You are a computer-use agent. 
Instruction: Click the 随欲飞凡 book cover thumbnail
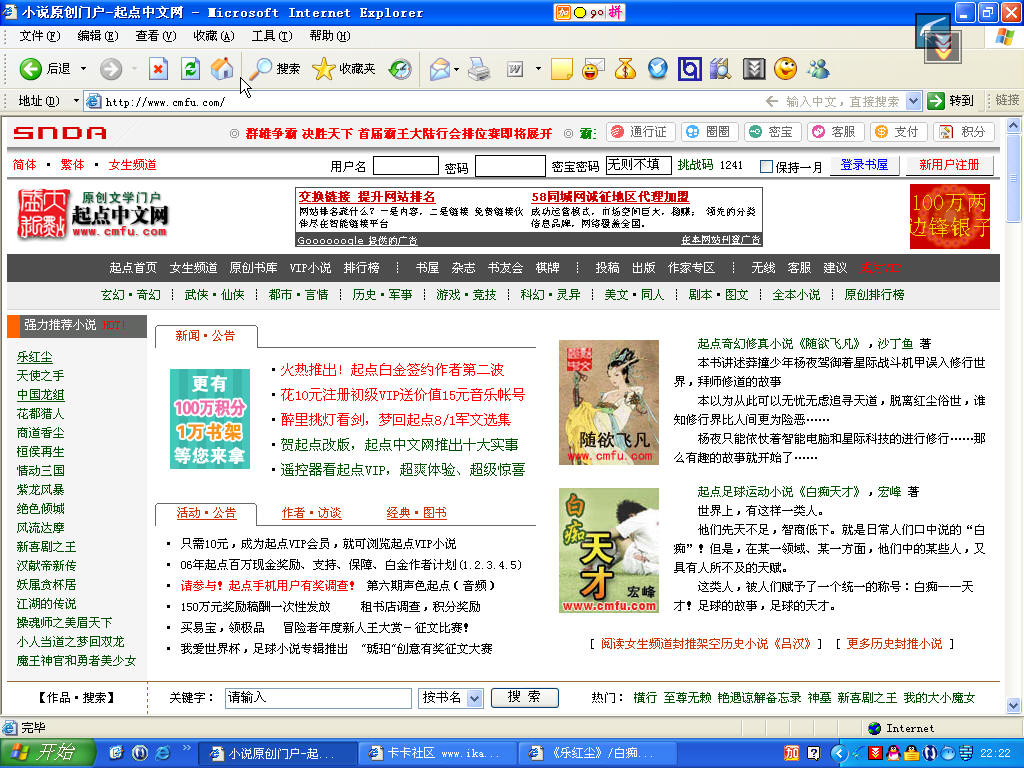(x=609, y=402)
